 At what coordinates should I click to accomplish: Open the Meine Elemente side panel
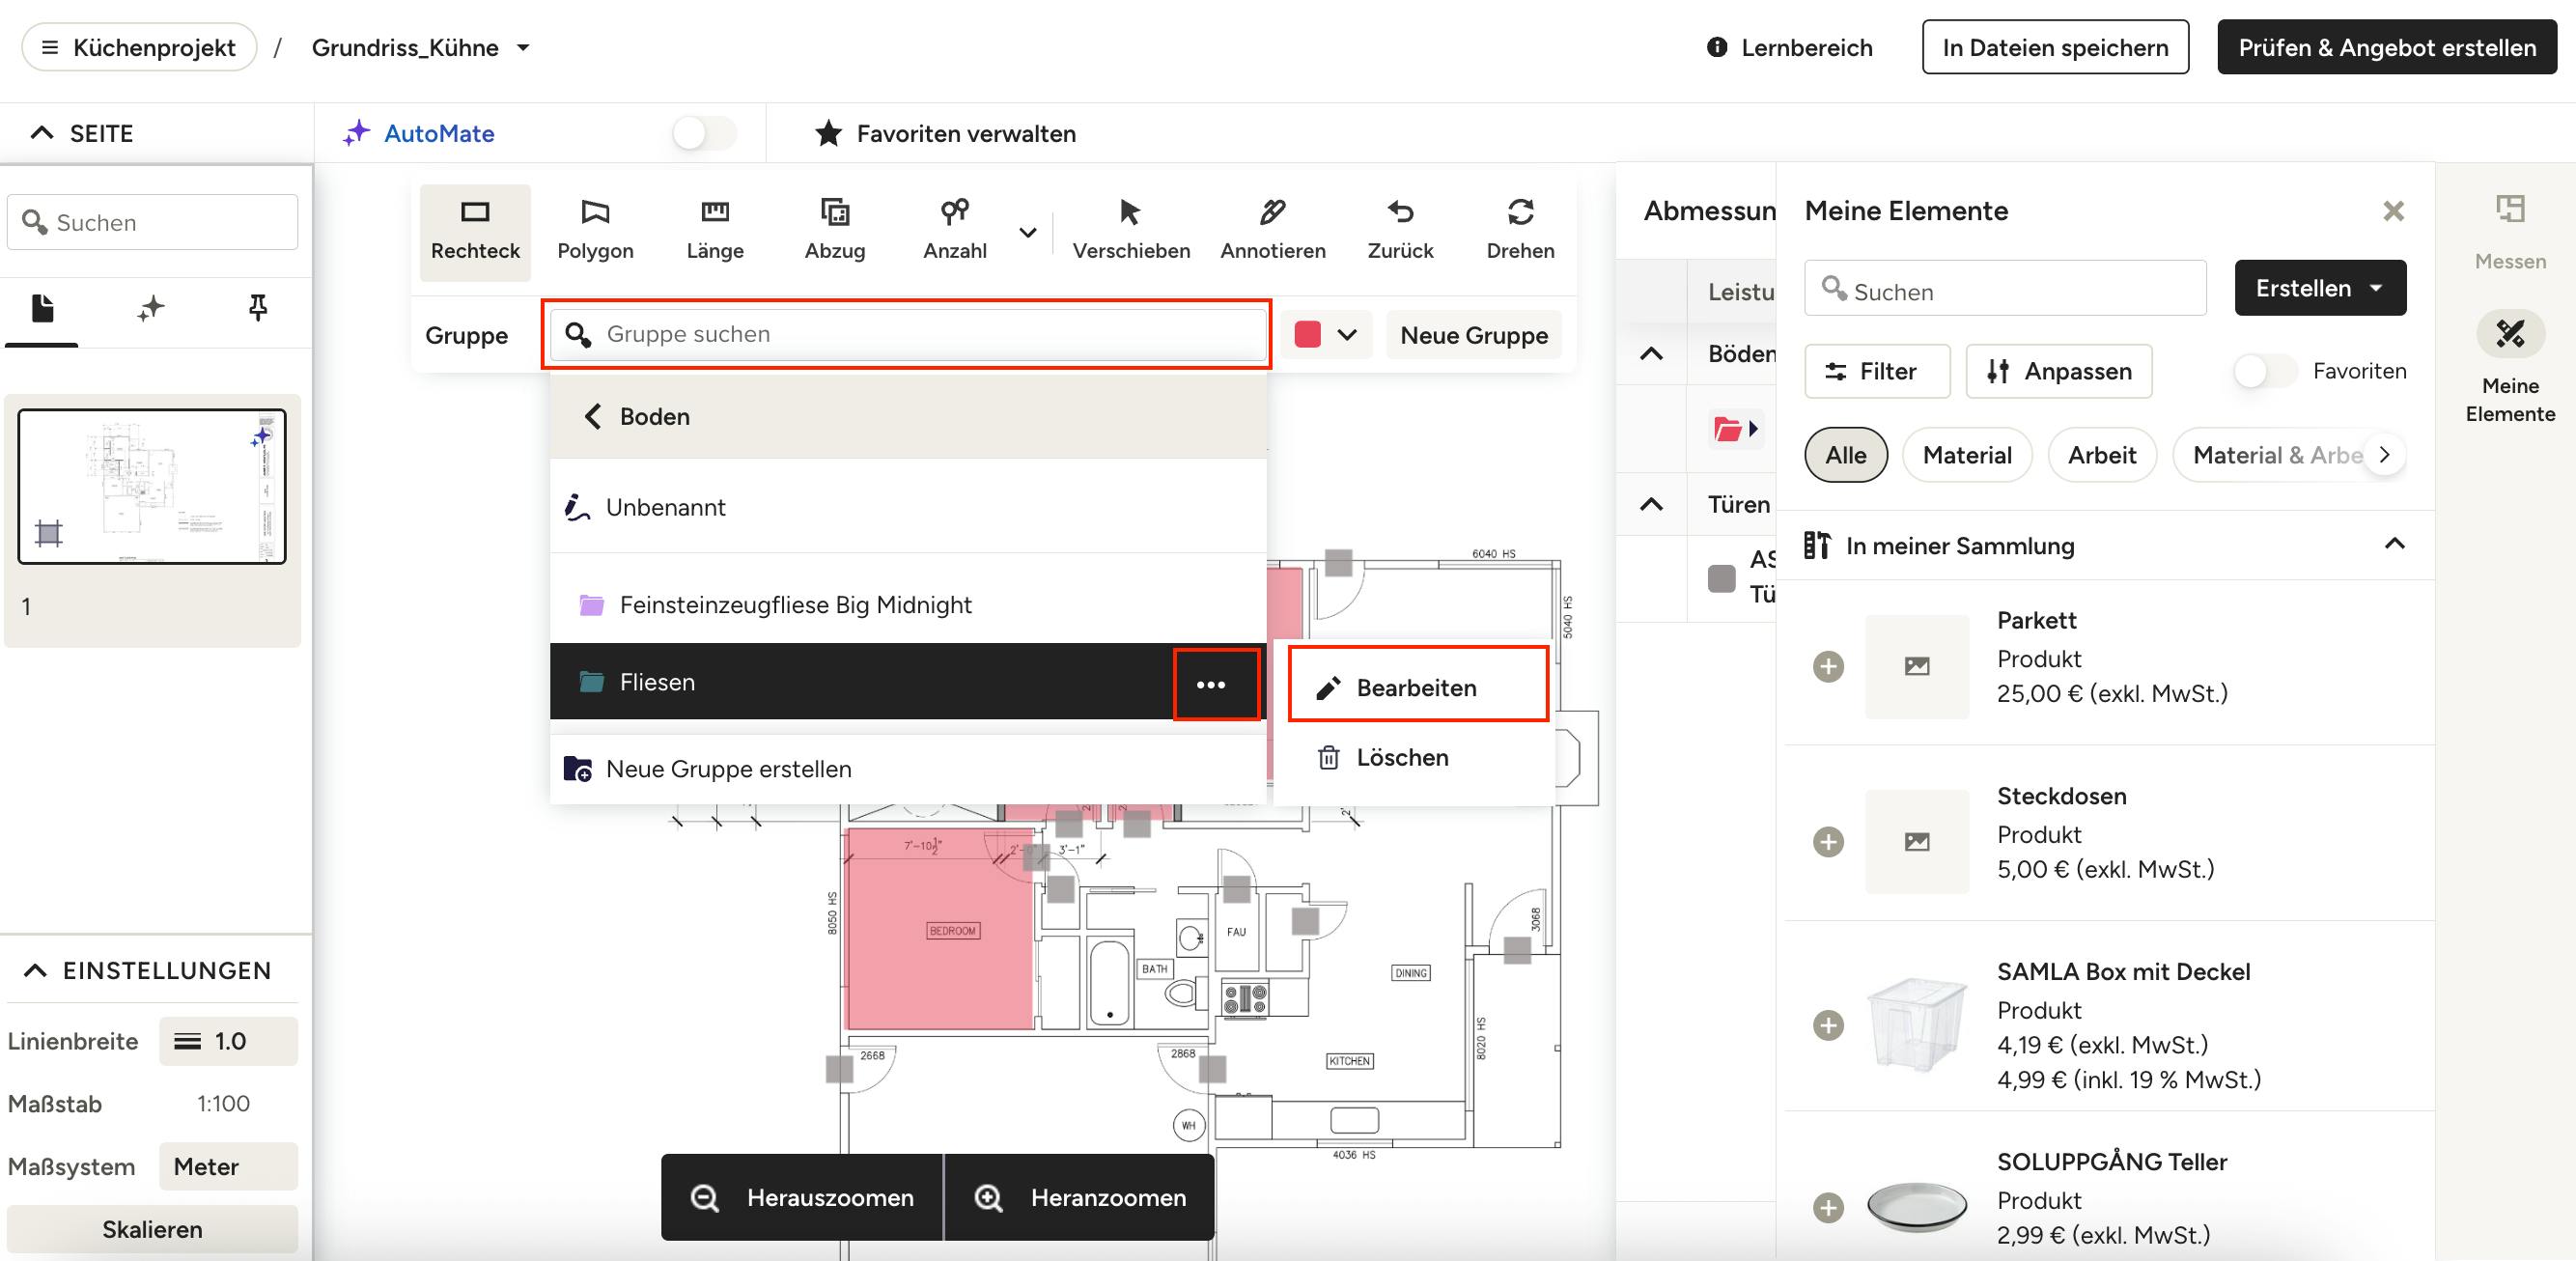pyautogui.click(x=2510, y=368)
